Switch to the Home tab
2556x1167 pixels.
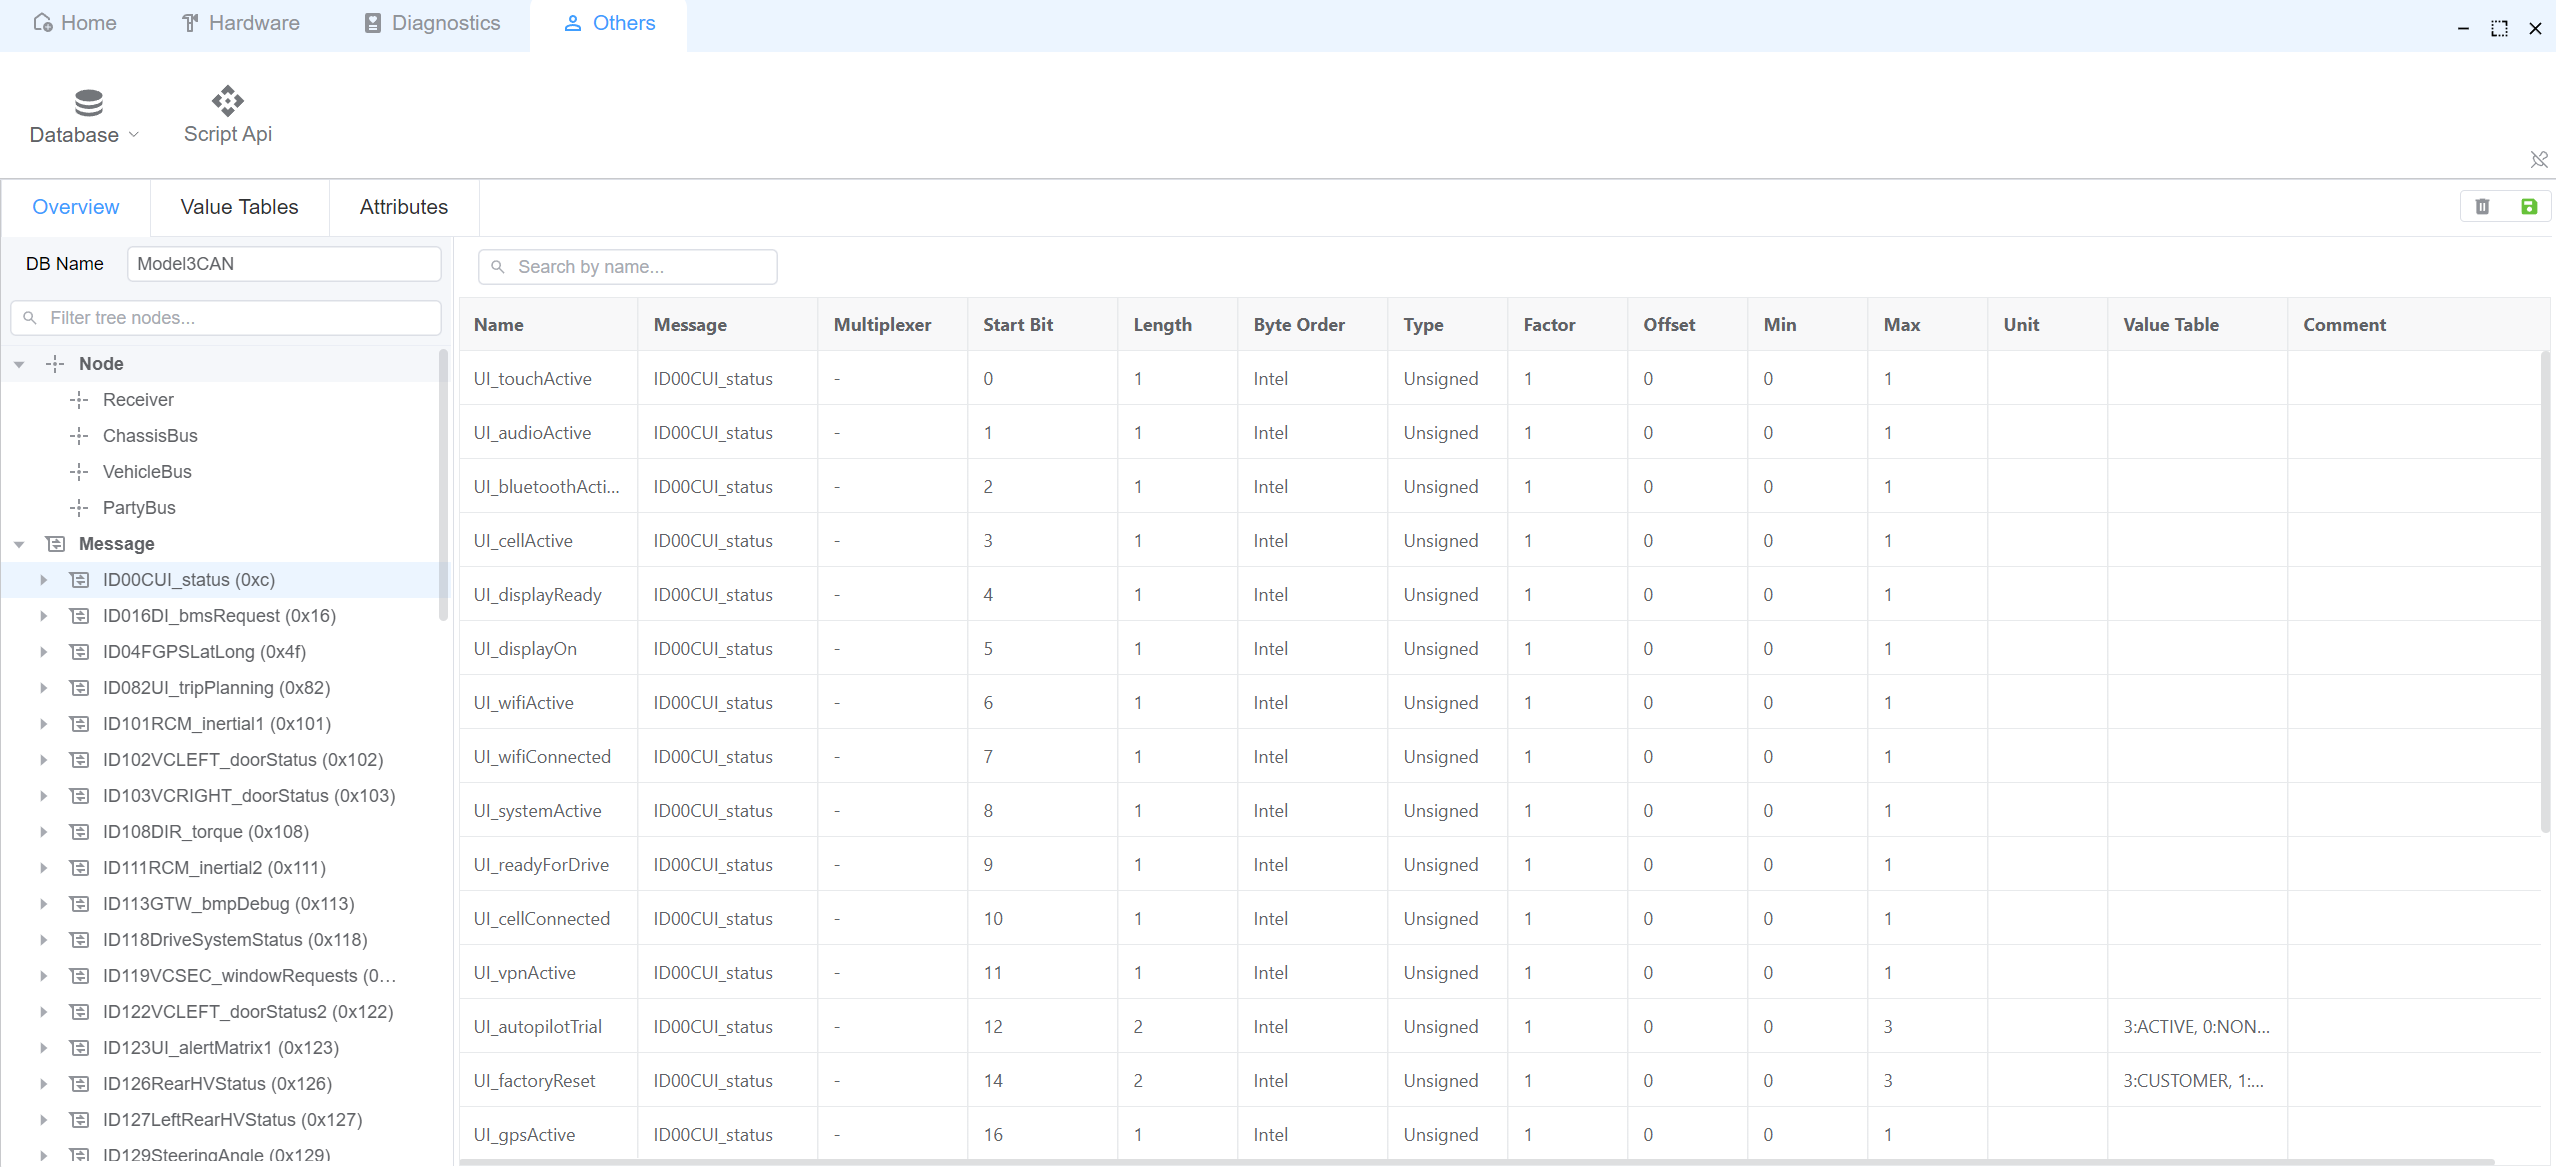pyautogui.click(x=74, y=23)
